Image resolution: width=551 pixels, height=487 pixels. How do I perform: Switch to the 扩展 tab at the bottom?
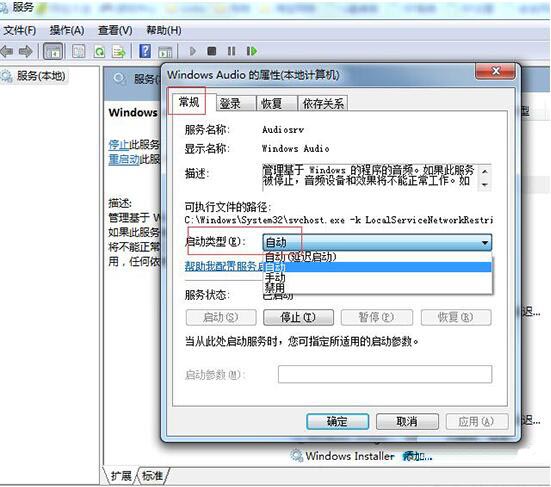[121, 476]
